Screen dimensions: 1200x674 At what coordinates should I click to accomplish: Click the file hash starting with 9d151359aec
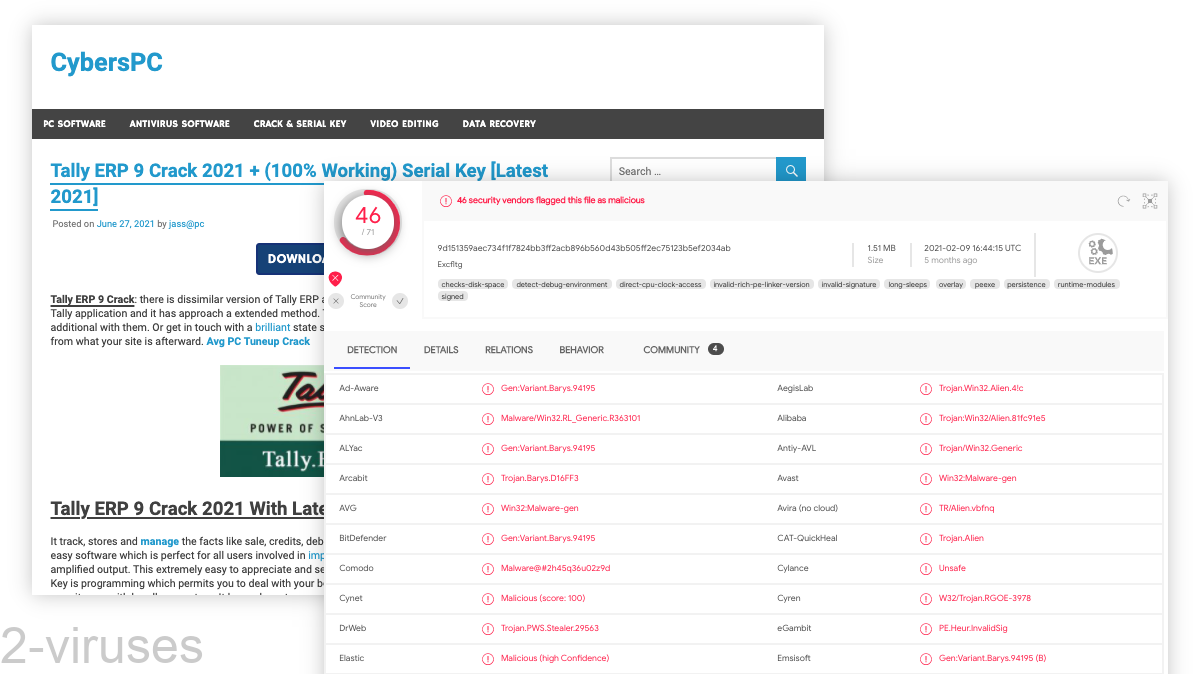tap(584, 248)
